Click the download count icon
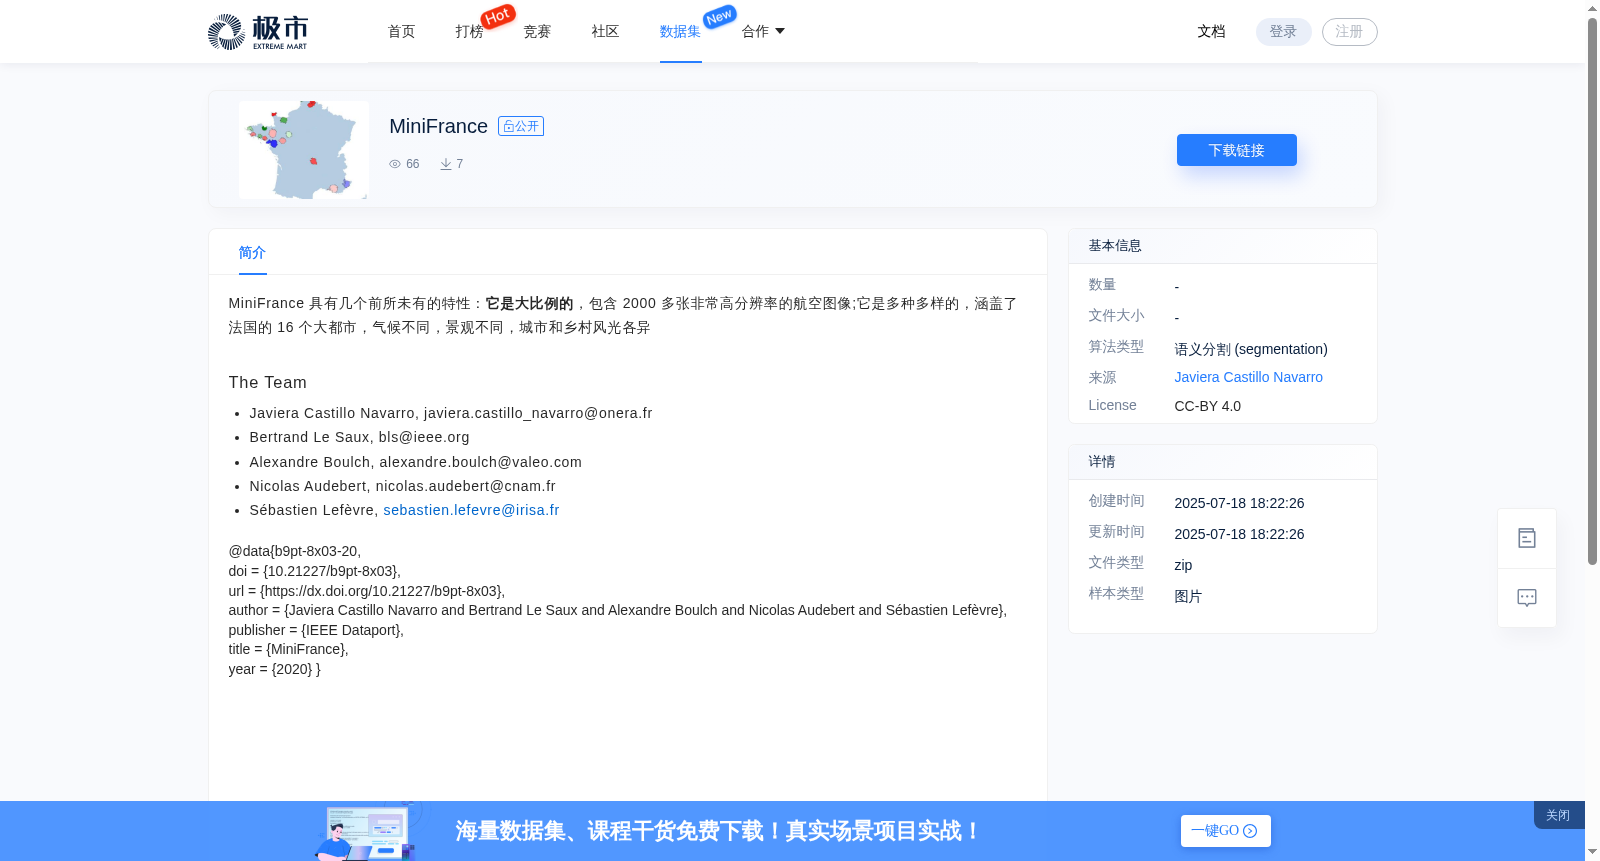 [446, 164]
